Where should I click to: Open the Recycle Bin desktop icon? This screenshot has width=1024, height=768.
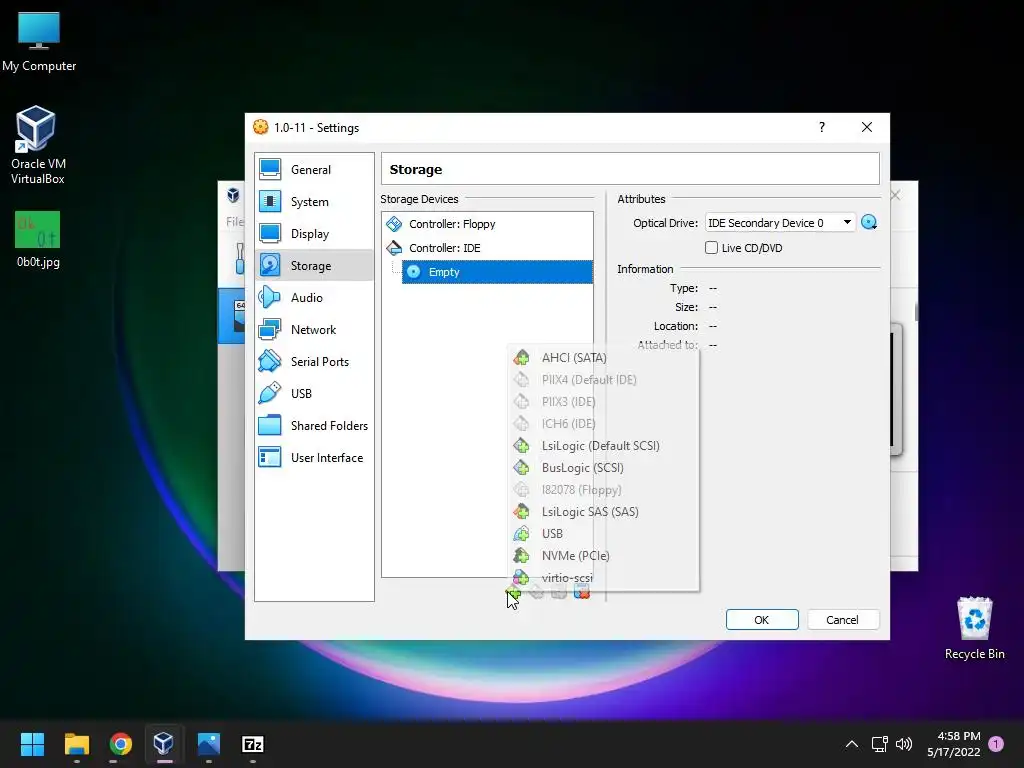pyautogui.click(x=974, y=628)
